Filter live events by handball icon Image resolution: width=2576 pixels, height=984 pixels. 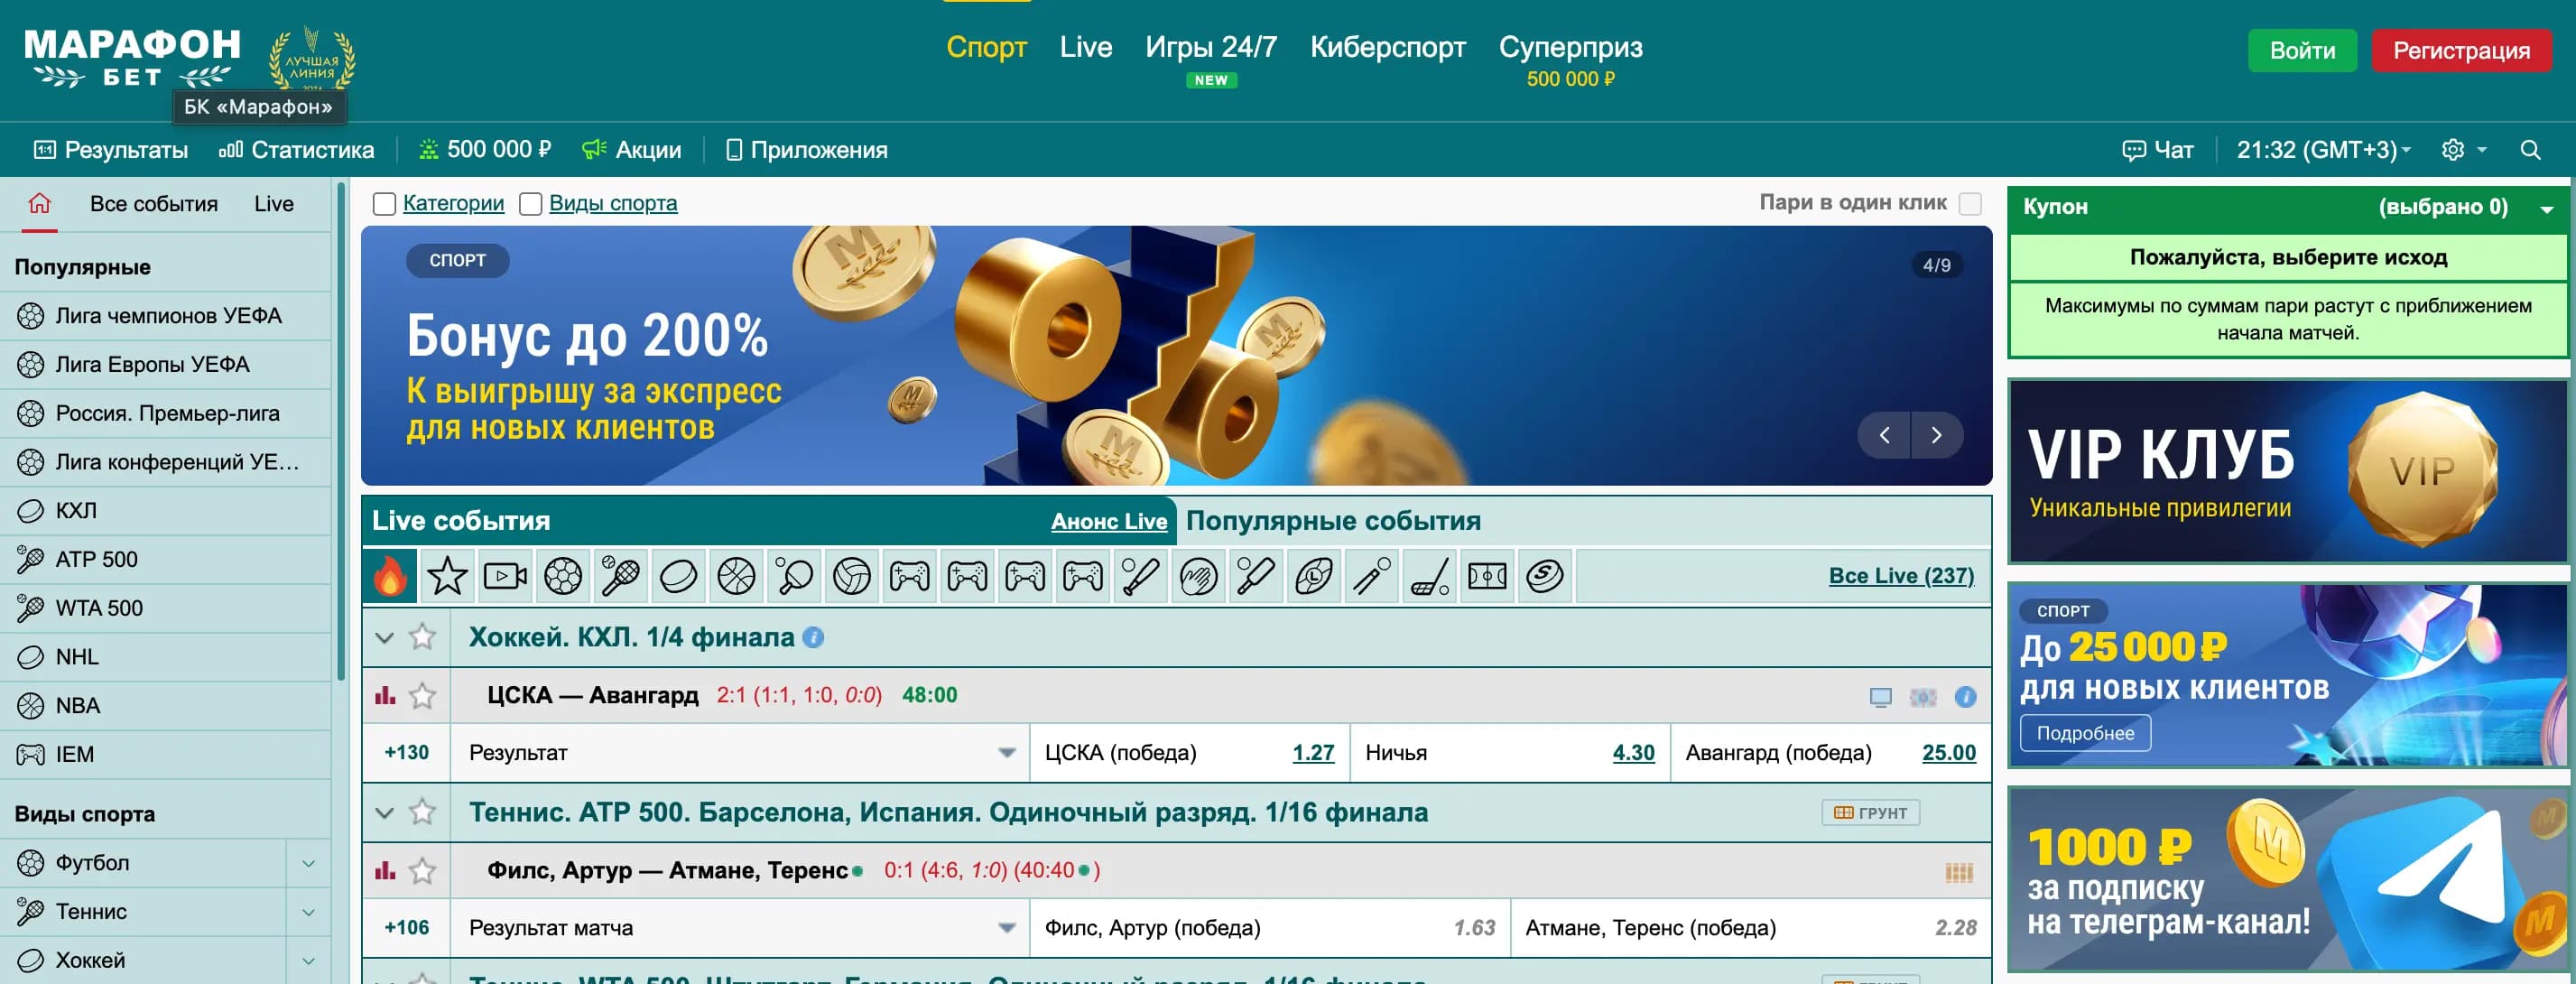point(1198,576)
